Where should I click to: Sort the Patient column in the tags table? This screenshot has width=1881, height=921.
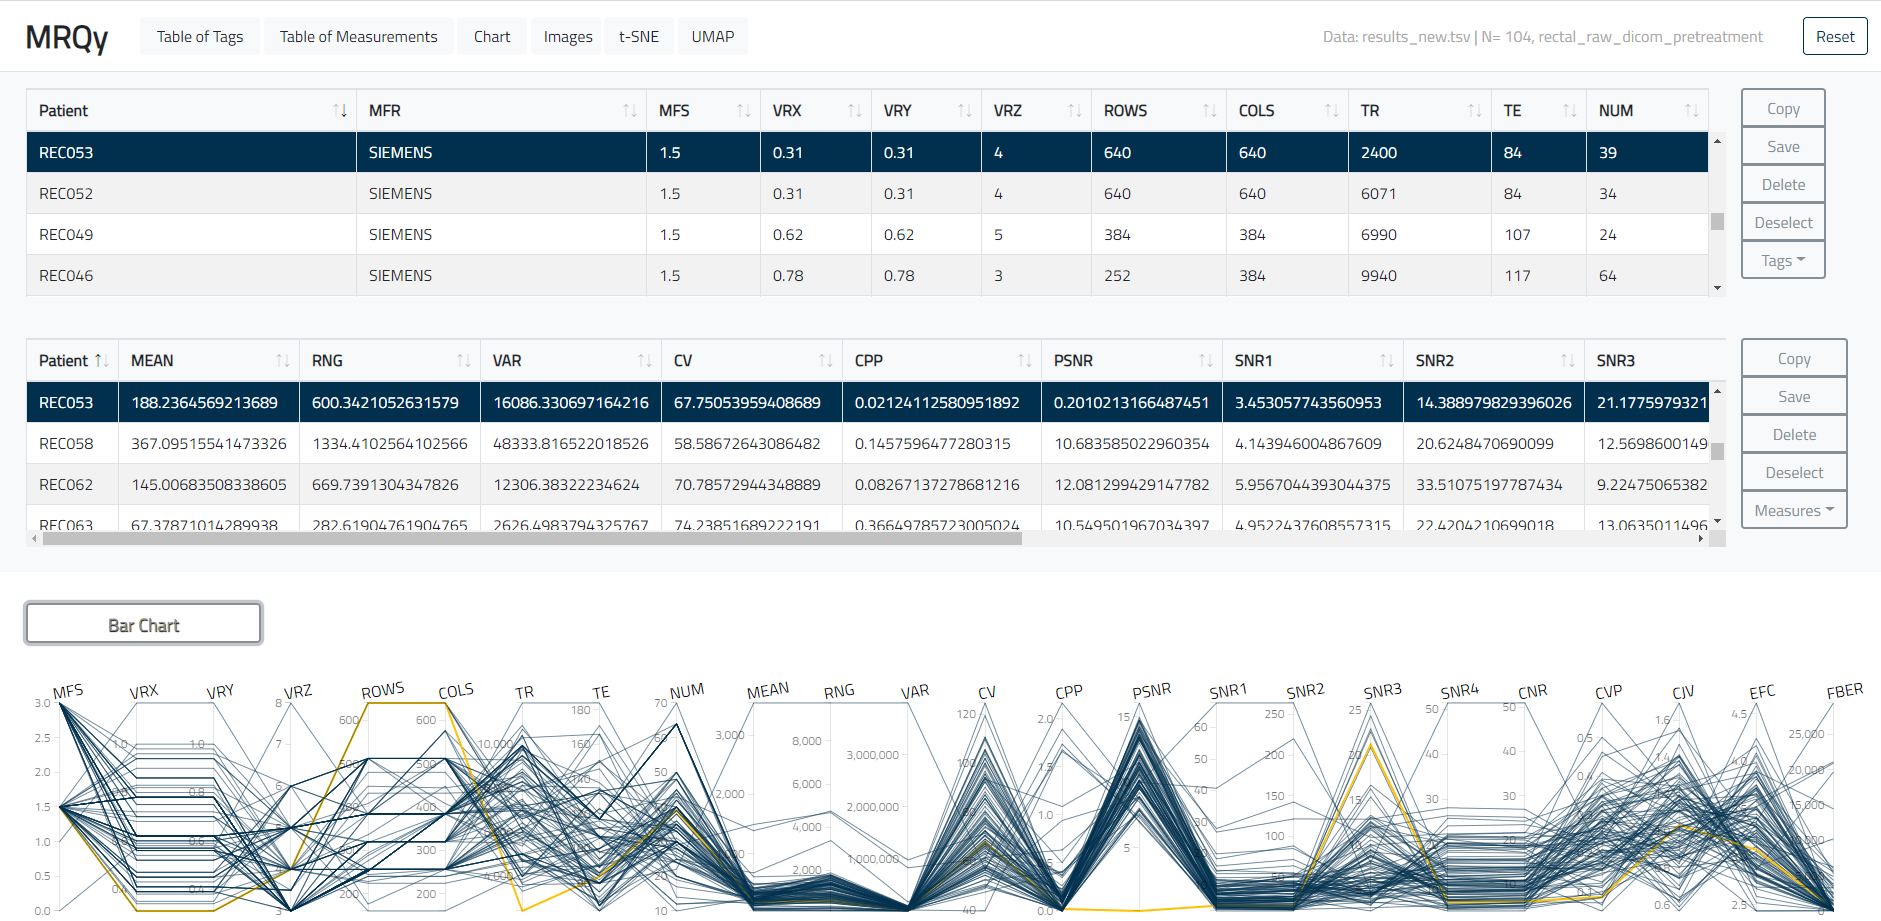pyautogui.click(x=340, y=110)
